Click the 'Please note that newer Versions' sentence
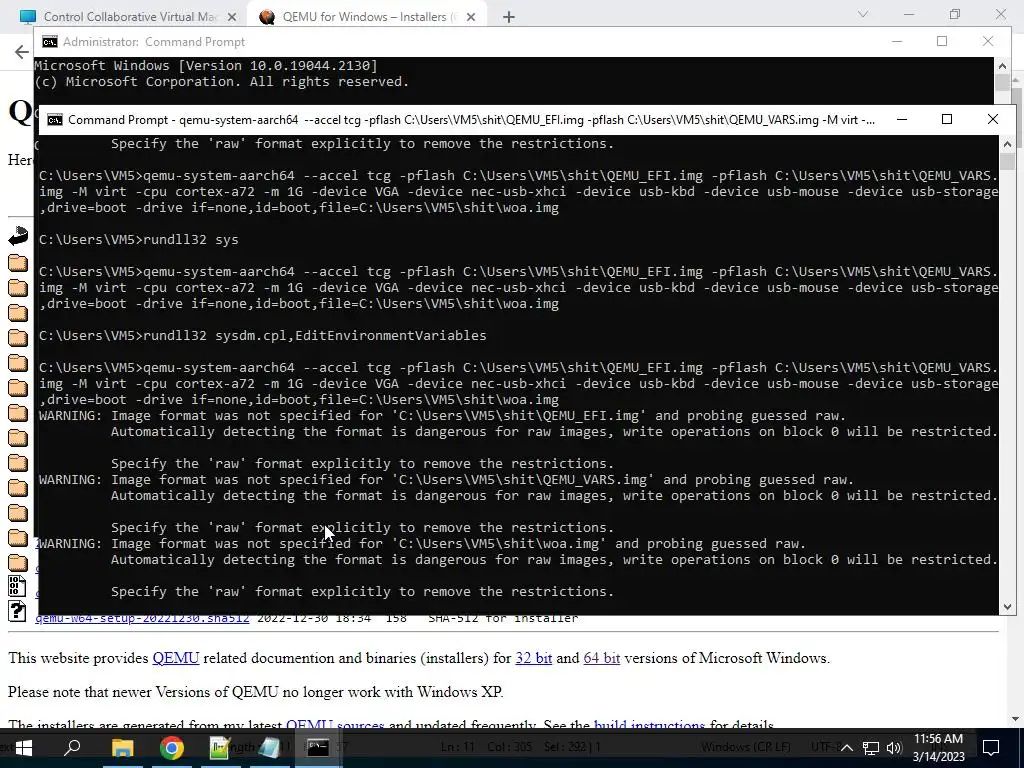 (255, 692)
